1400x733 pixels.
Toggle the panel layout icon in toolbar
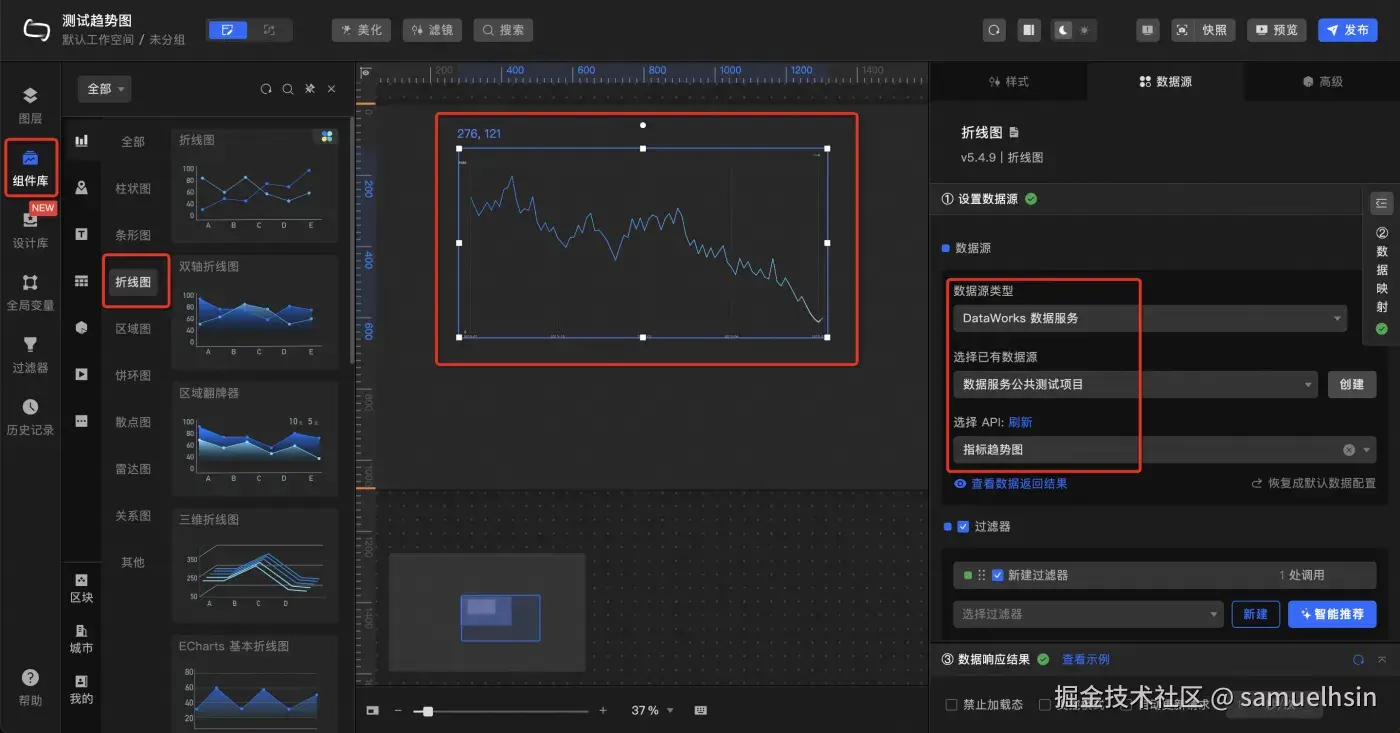click(x=1028, y=30)
